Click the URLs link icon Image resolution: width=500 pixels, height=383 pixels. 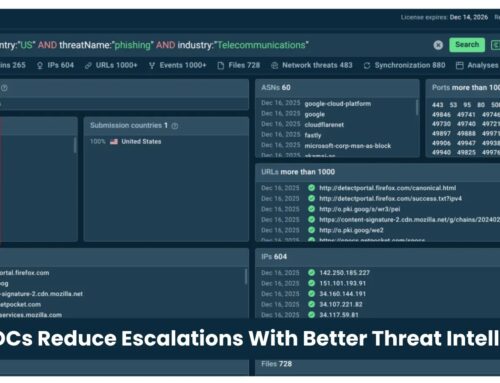point(88,66)
